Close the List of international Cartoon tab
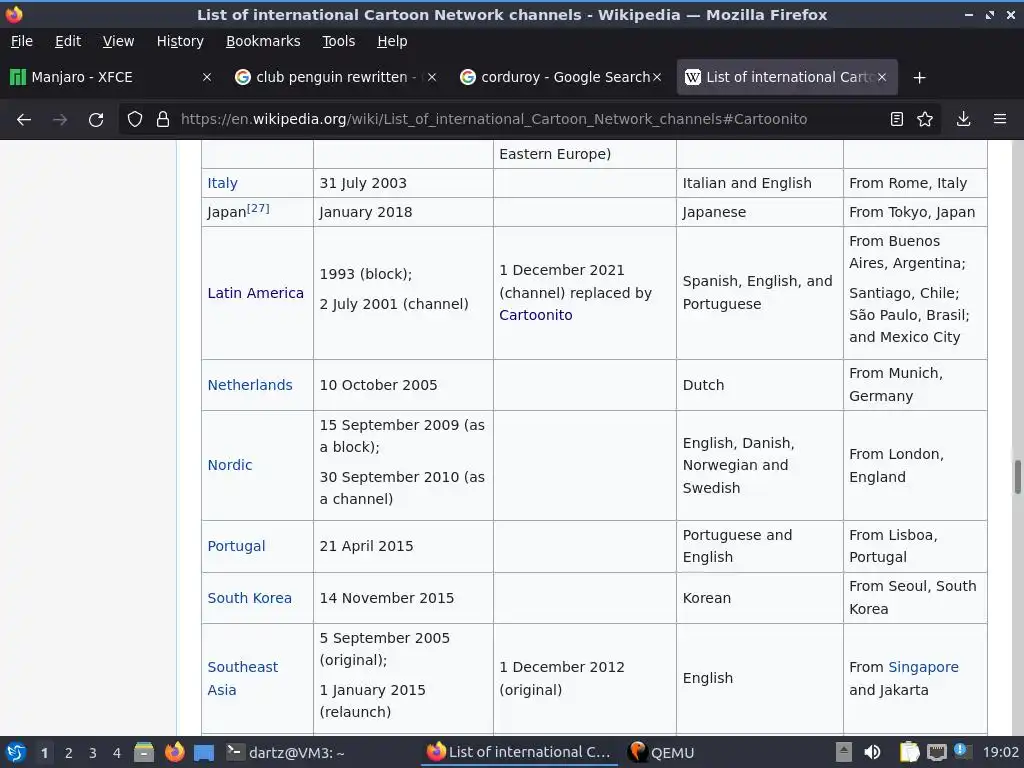The height and width of the screenshot is (768, 1024). 882,78
